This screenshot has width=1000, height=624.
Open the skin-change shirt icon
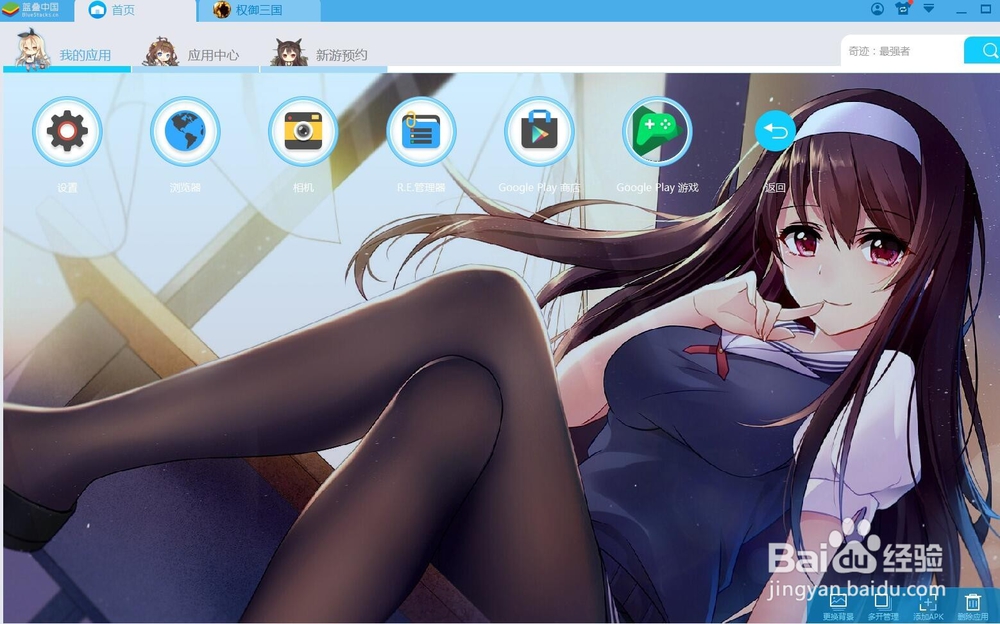click(903, 9)
